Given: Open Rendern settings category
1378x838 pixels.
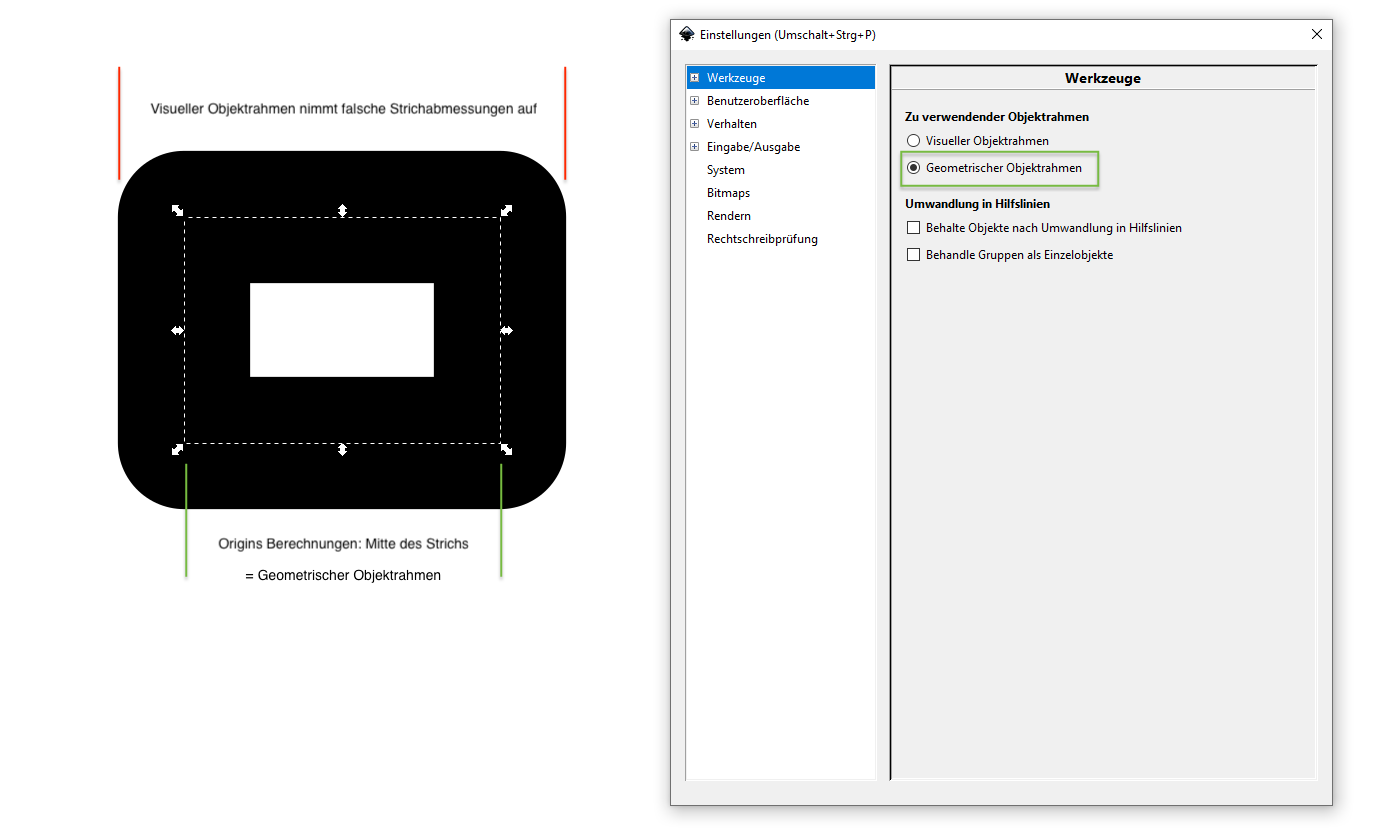Looking at the screenshot, I should [729, 216].
